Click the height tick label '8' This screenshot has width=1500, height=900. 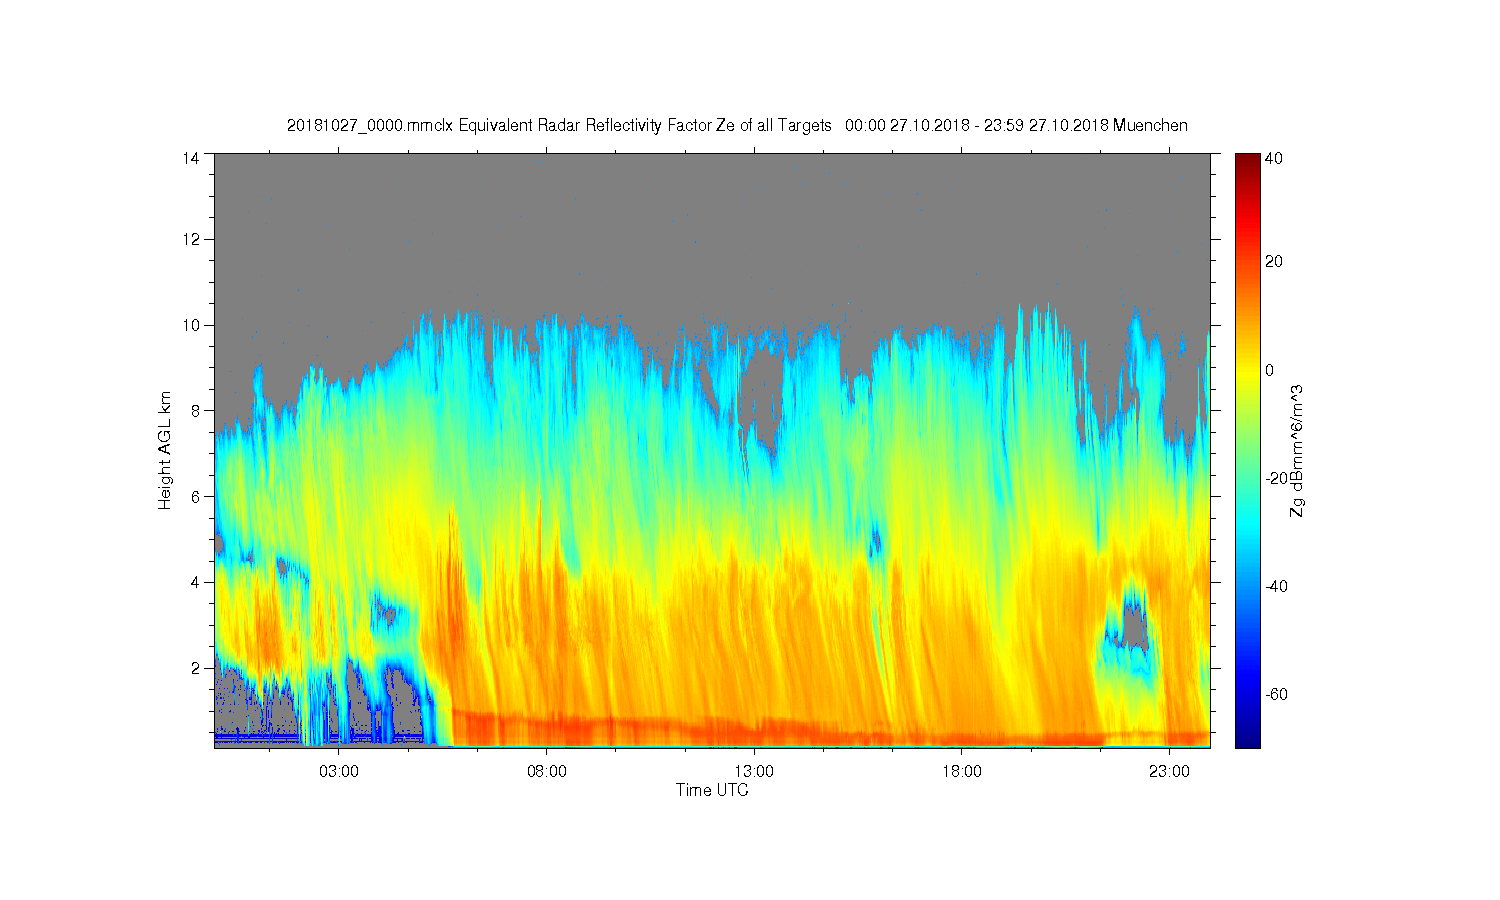(194, 410)
